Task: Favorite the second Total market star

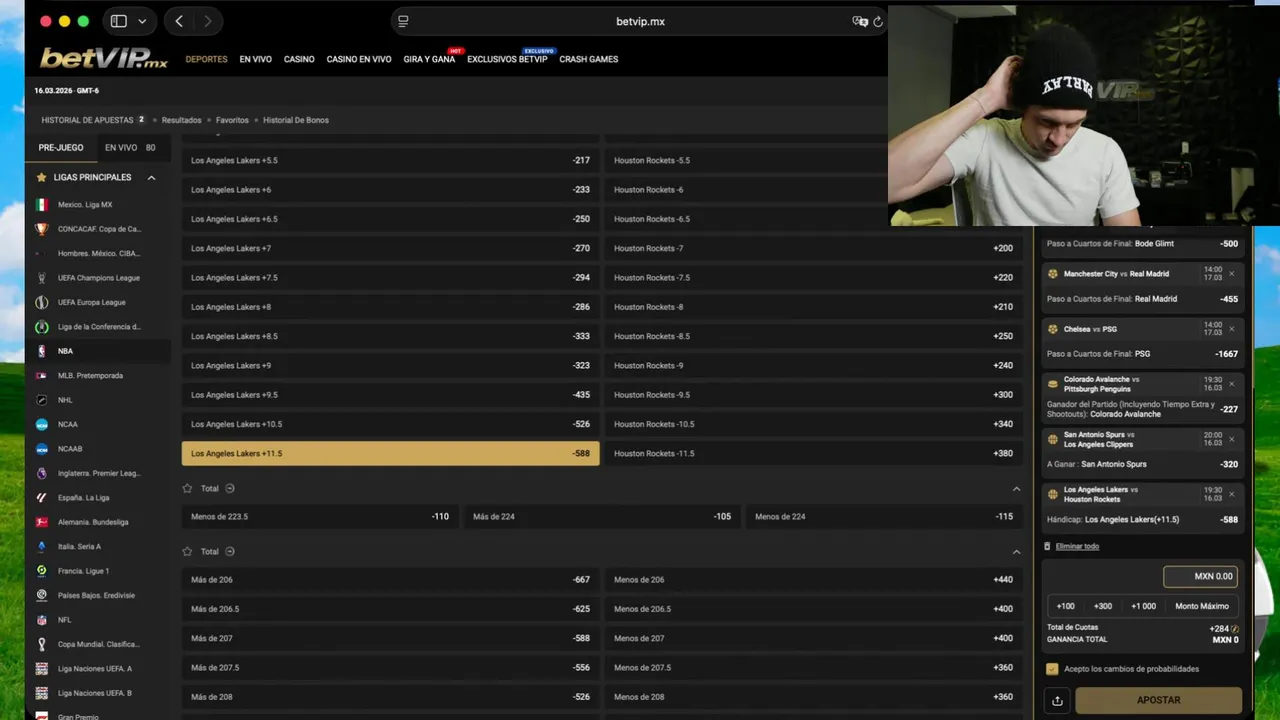Action: [187, 552]
